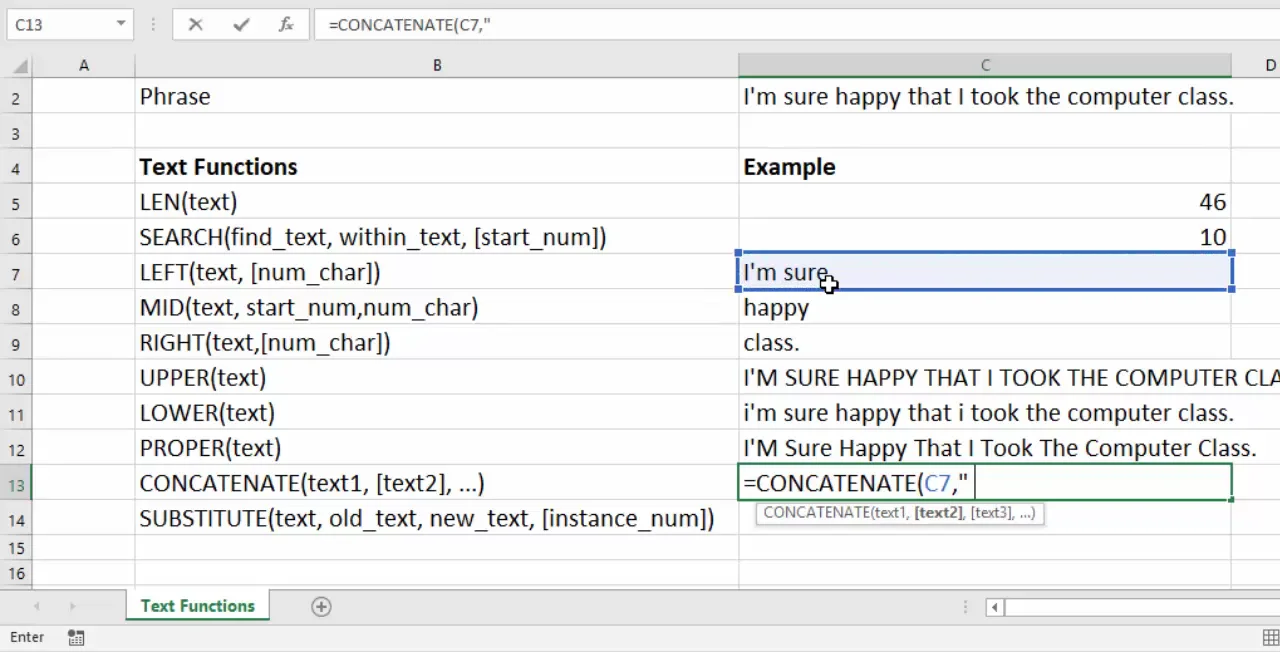Click the CONCATENATE function name in the tooltip
The height and width of the screenshot is (652, 1280).
[816, 513]
